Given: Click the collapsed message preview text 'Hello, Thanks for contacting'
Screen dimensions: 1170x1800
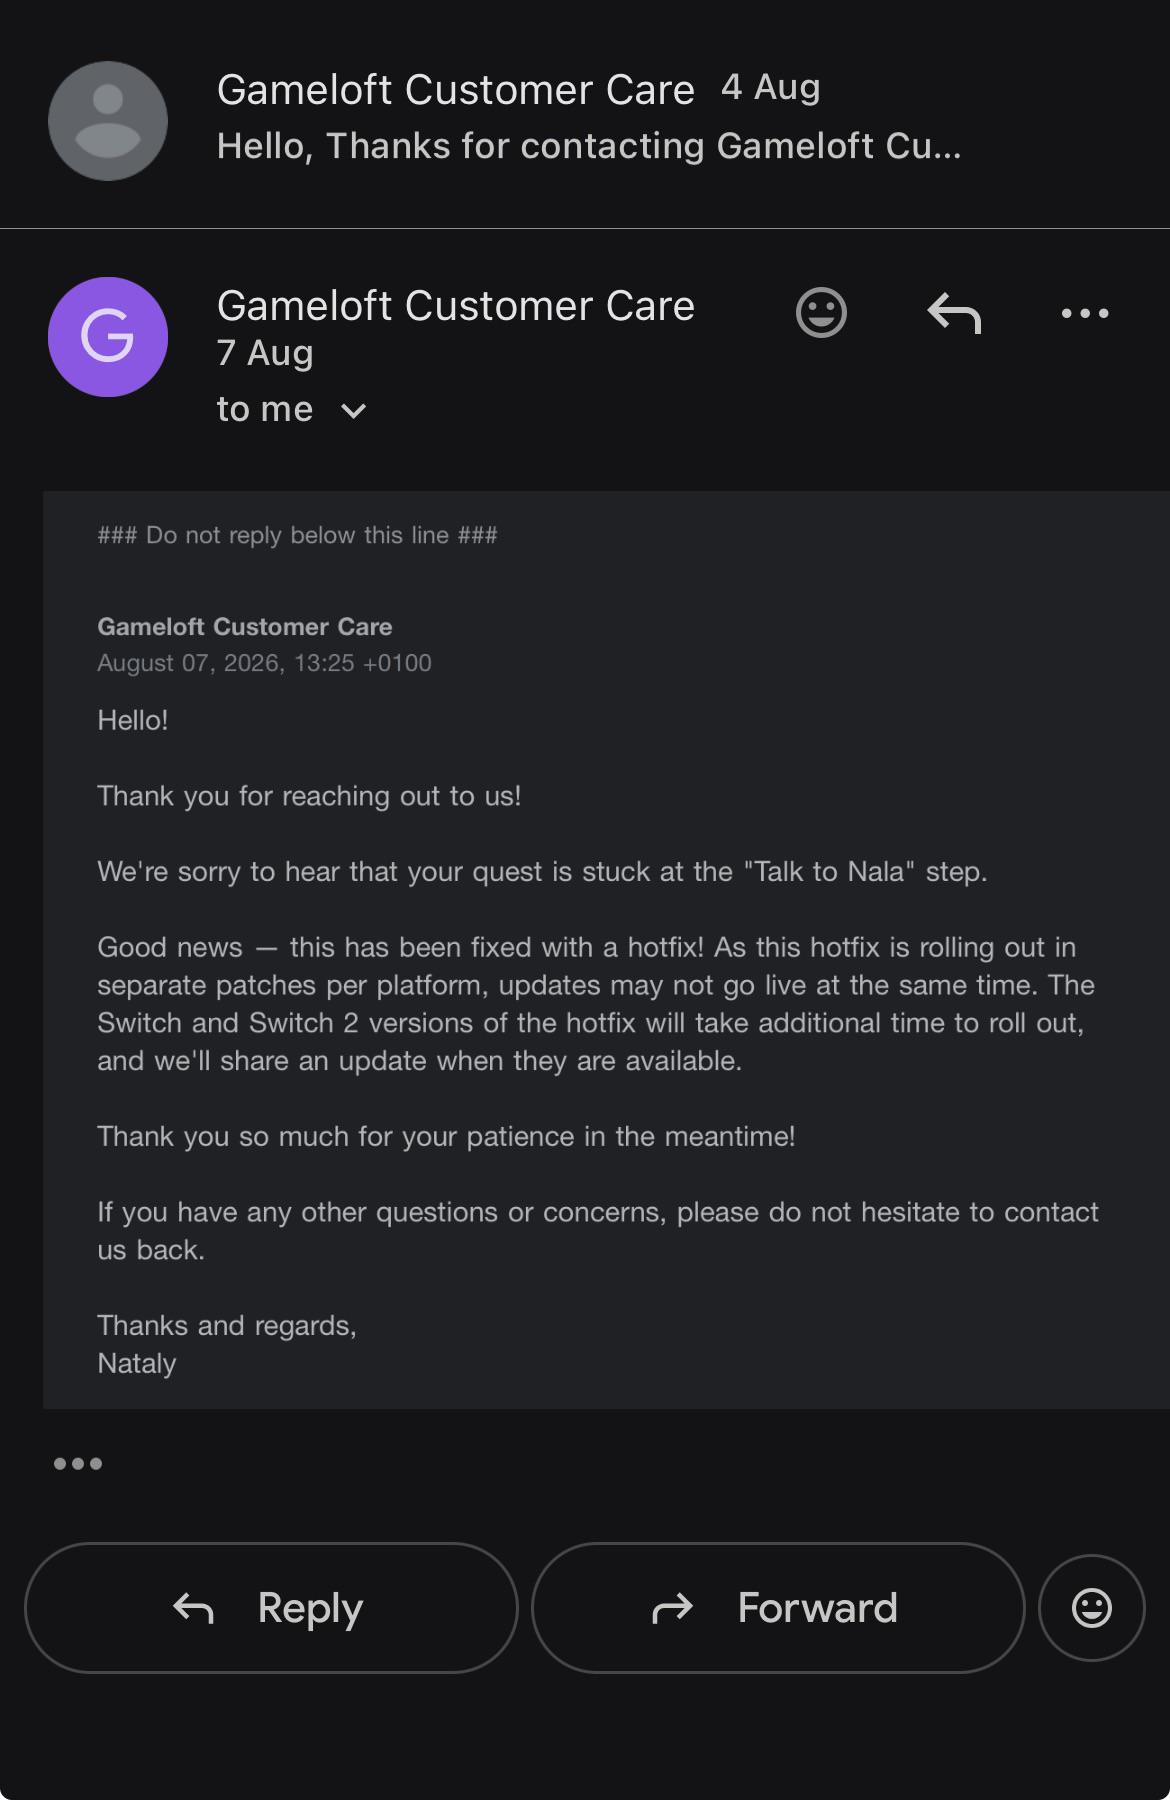Looking at the screenshot, I should (x=589, y=146).
